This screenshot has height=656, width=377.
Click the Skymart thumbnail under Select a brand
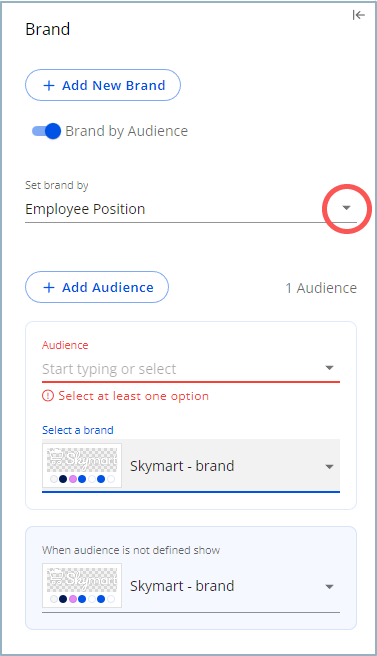point(82,466)
